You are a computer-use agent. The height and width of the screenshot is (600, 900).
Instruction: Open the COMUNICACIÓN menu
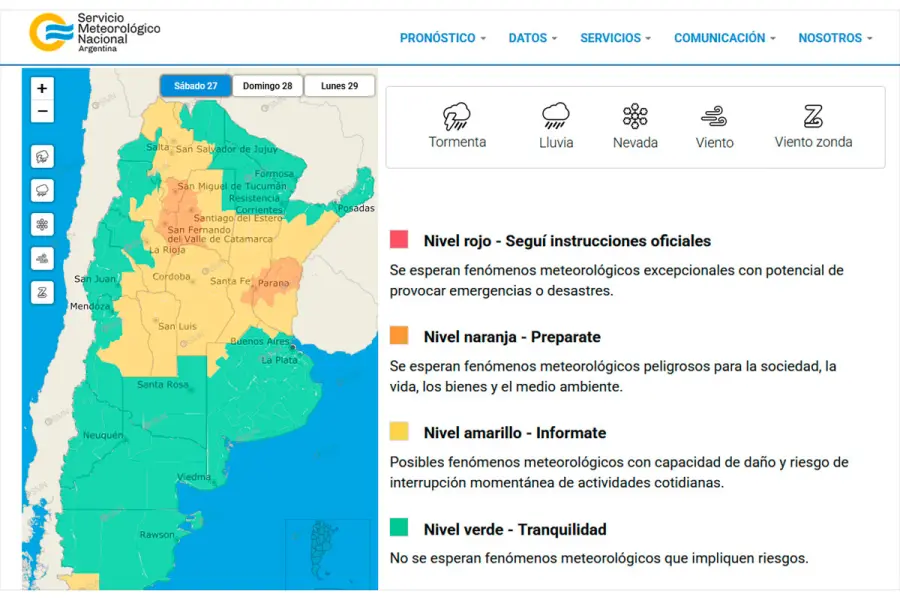724,38
